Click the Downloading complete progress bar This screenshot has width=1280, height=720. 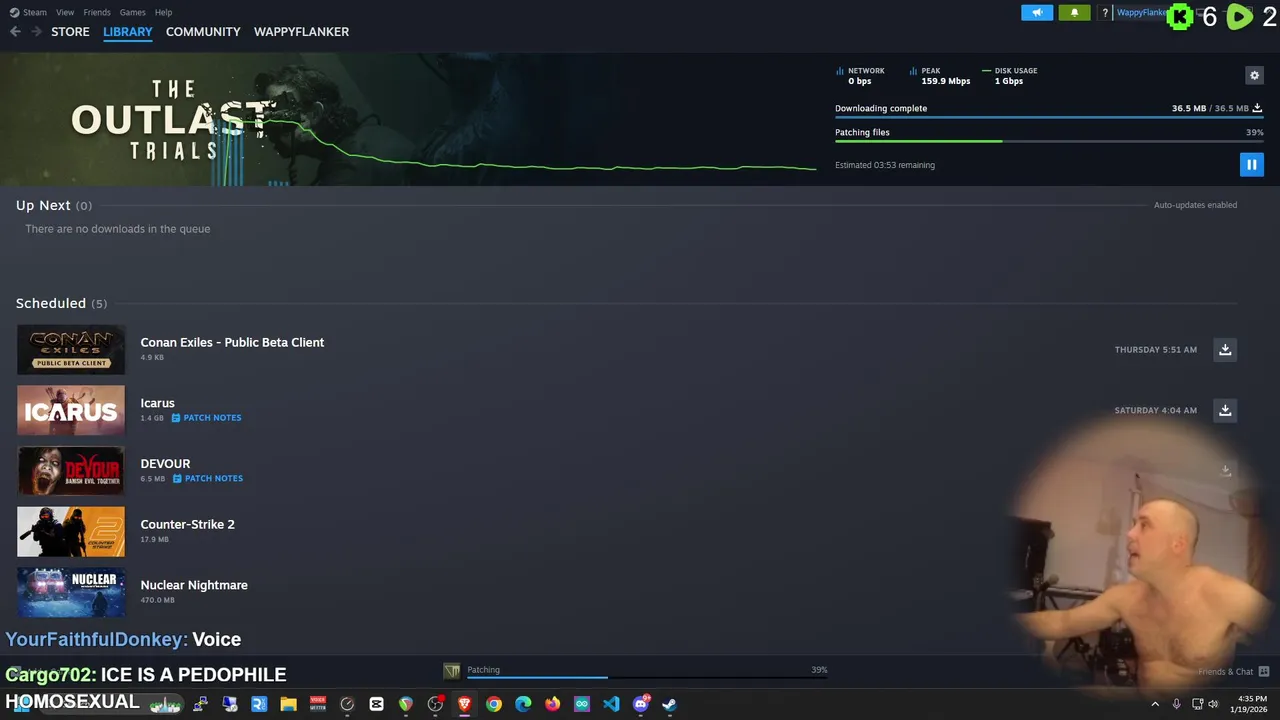click(1049, 117)
